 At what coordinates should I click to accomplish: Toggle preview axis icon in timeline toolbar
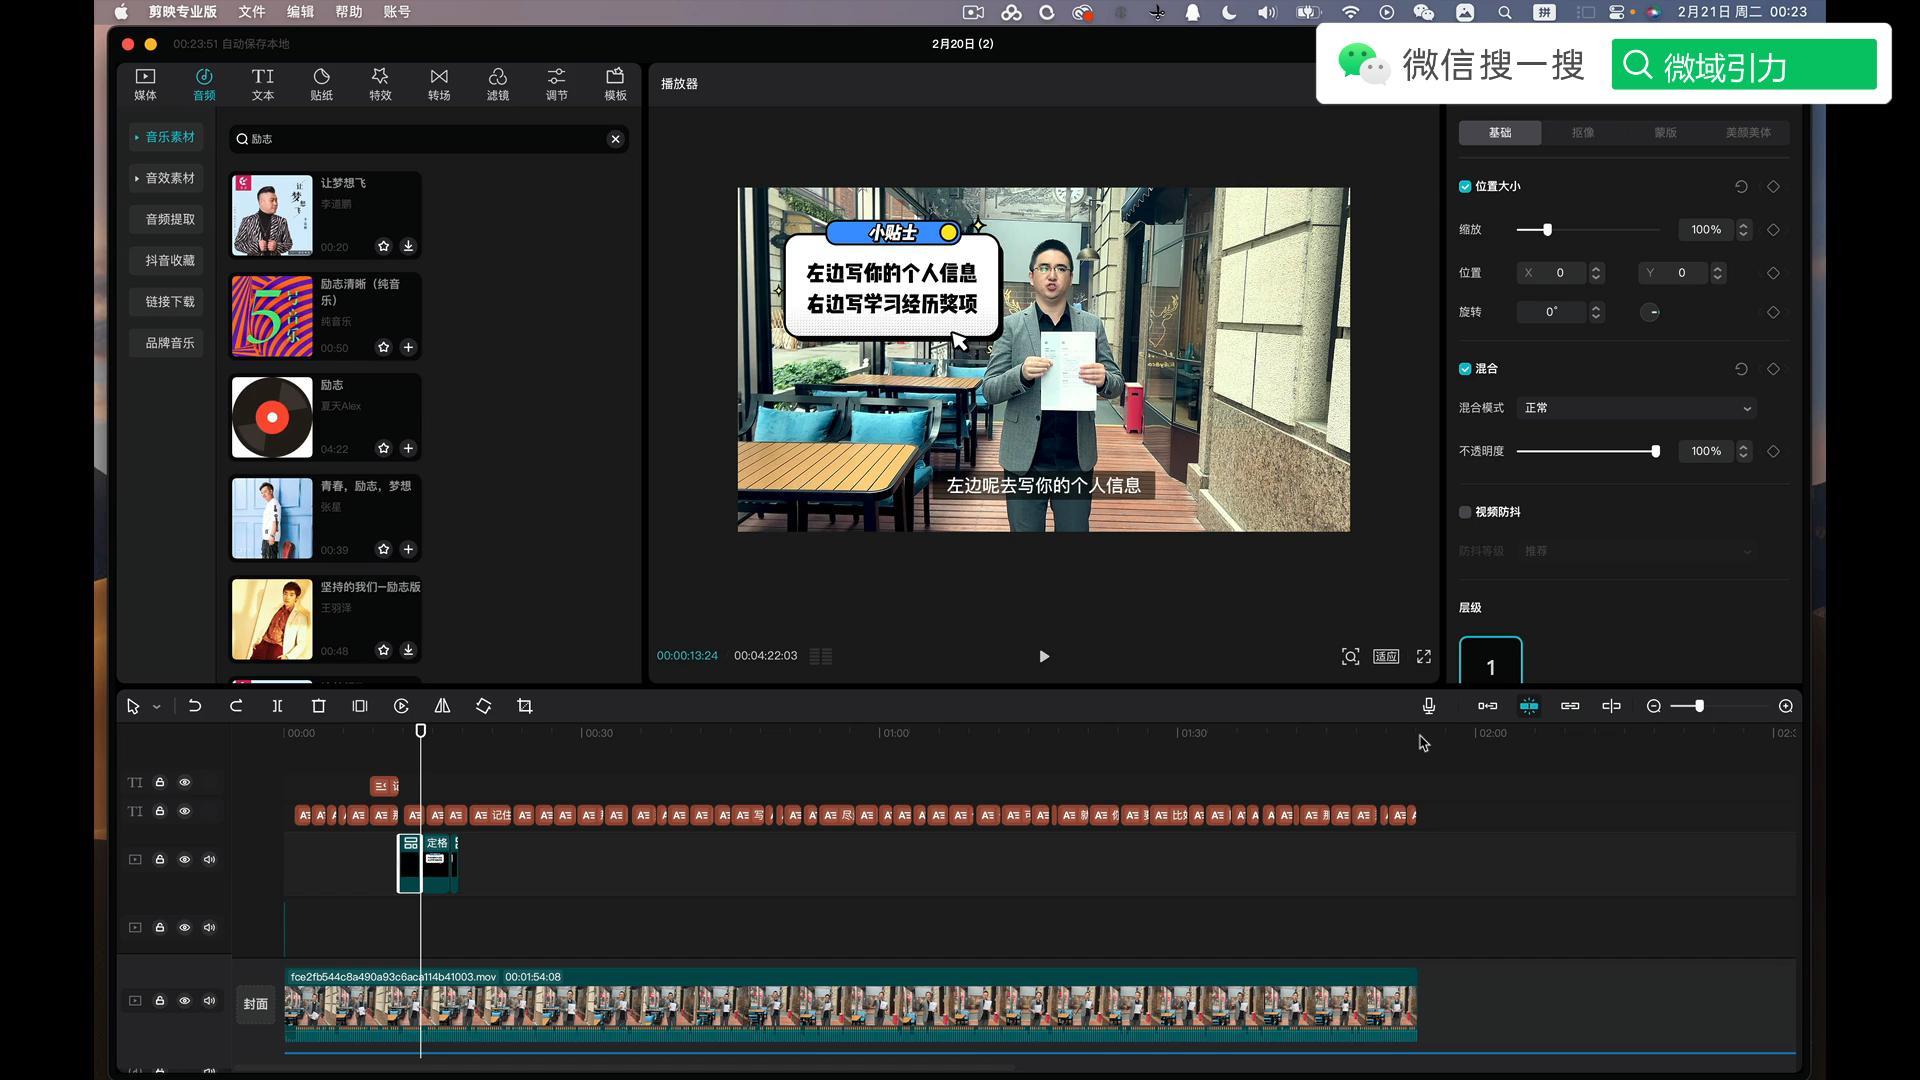pyautogui.click(x=1611, y=706)
